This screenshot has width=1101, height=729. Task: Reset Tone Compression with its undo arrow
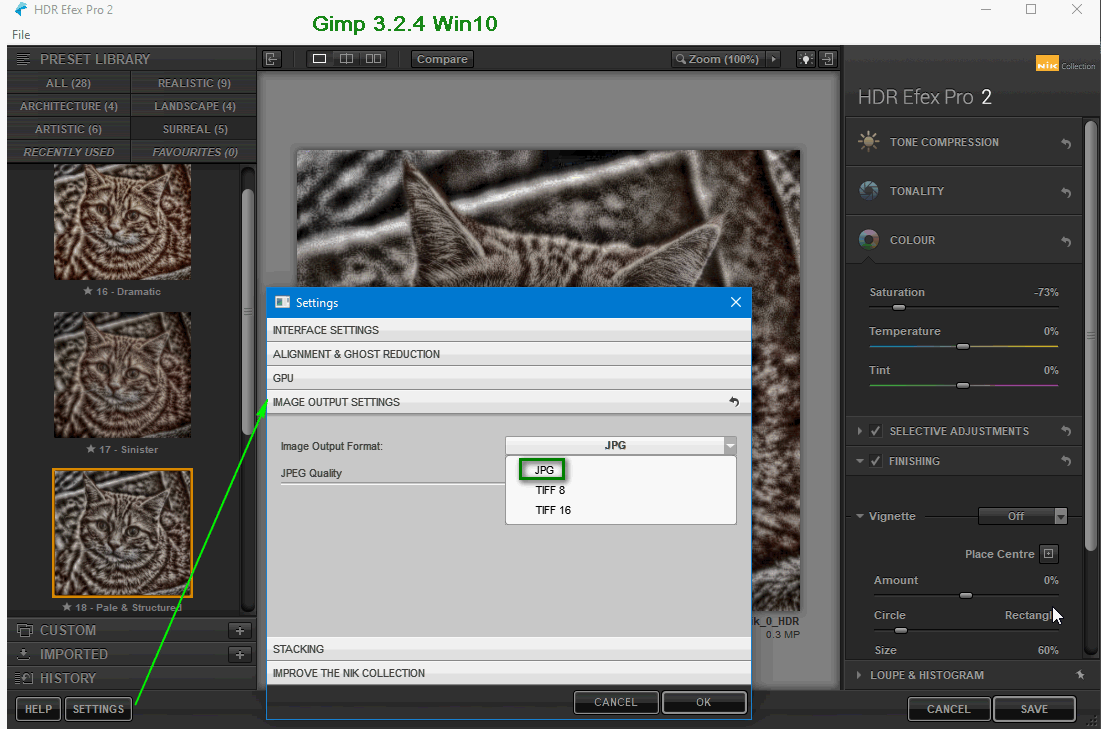coord(1066,143)
